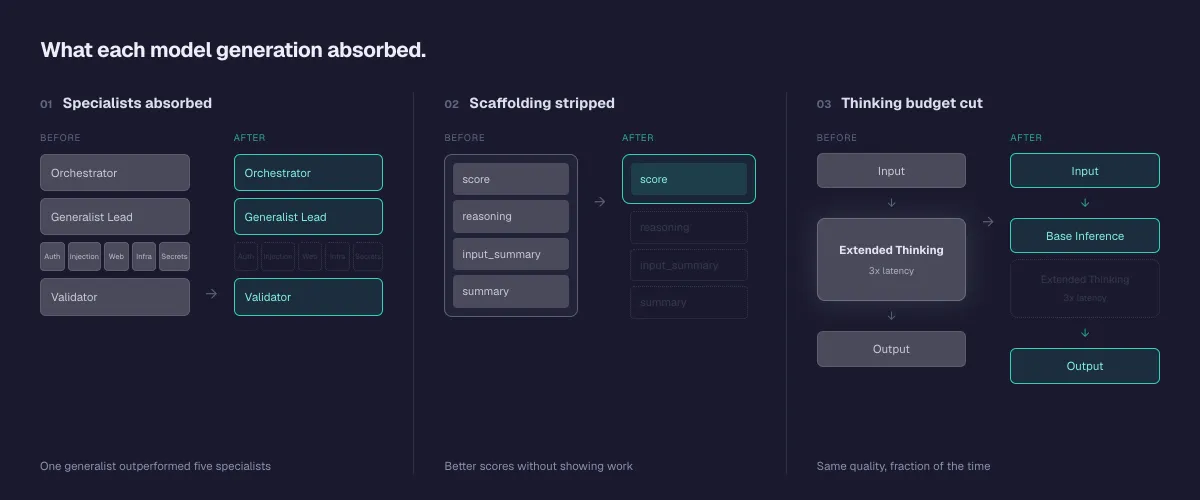
Task: Click the Base Inference box
Action: point(1085,236)
